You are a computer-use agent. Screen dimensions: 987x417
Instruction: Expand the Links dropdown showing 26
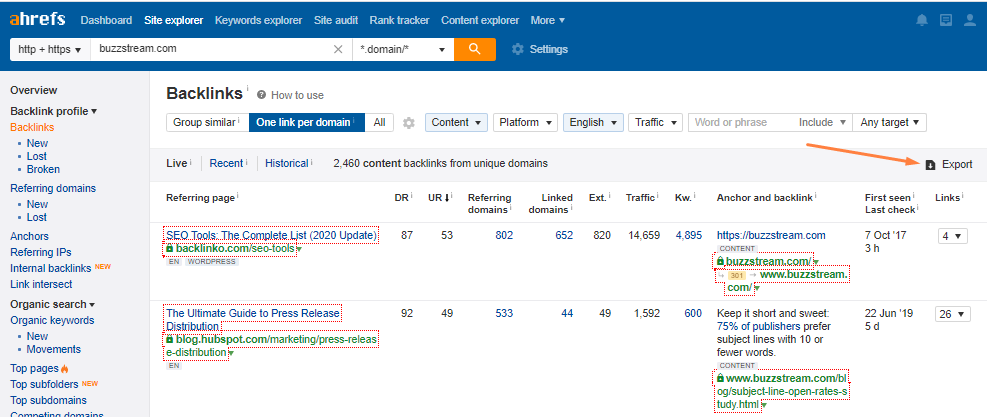952,314
